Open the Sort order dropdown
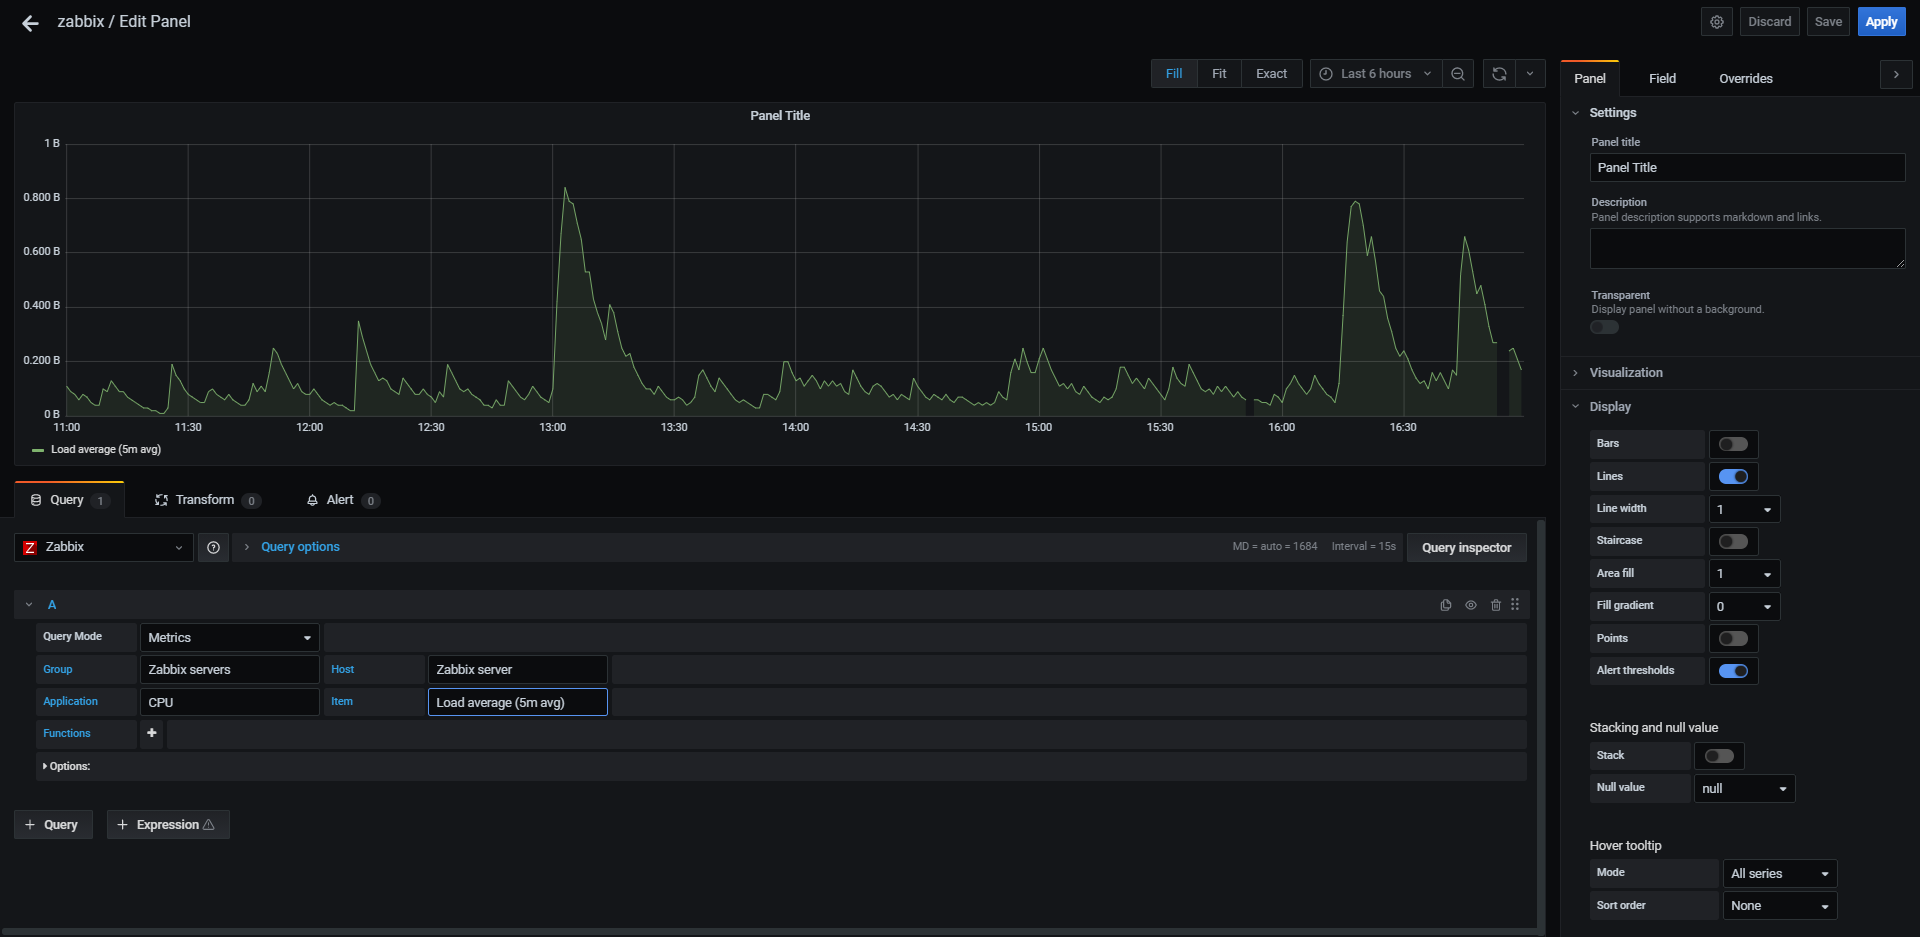 (x=1780, y=906)
